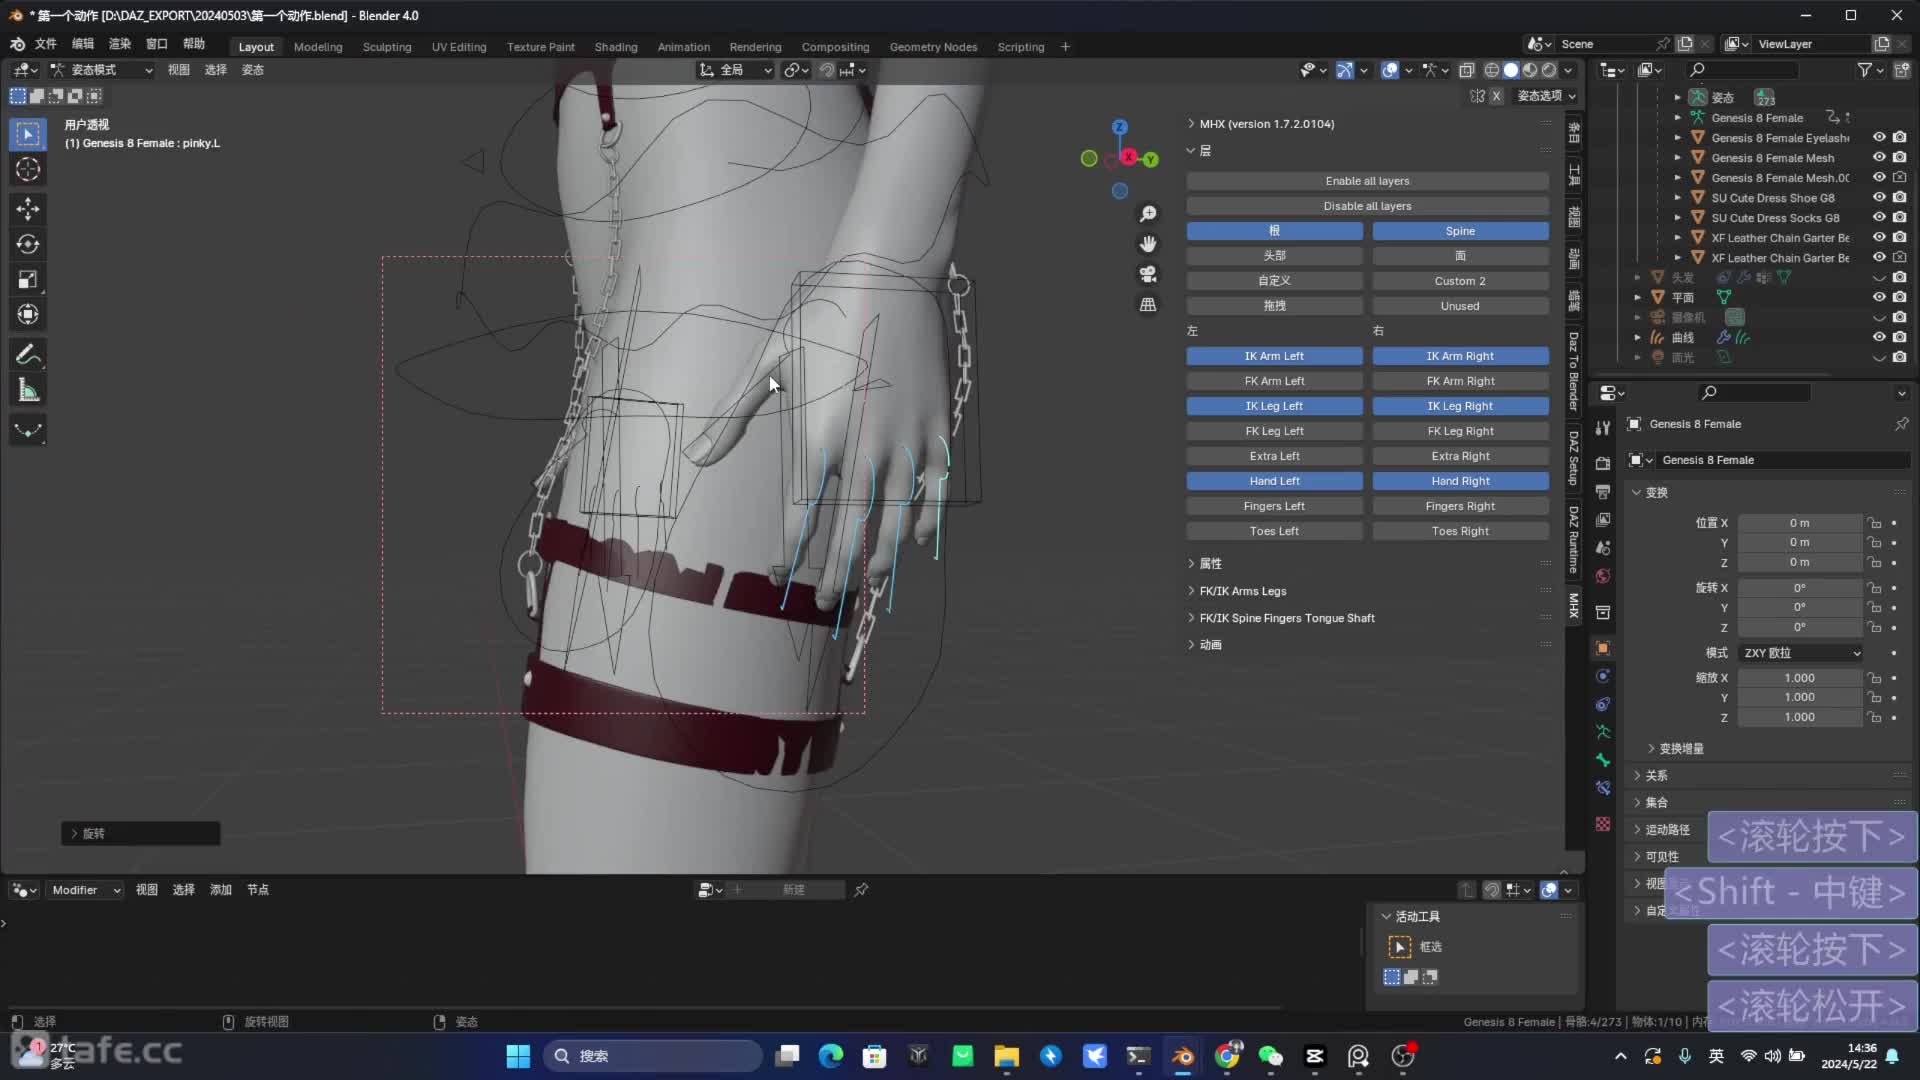Click the outliner search field
The image size is (1920, 1080).
pos(1742,70)
